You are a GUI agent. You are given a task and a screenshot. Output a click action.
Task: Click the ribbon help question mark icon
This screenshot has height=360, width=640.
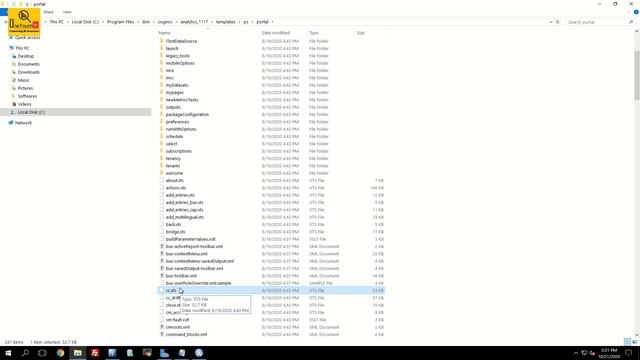pos(636,12)
